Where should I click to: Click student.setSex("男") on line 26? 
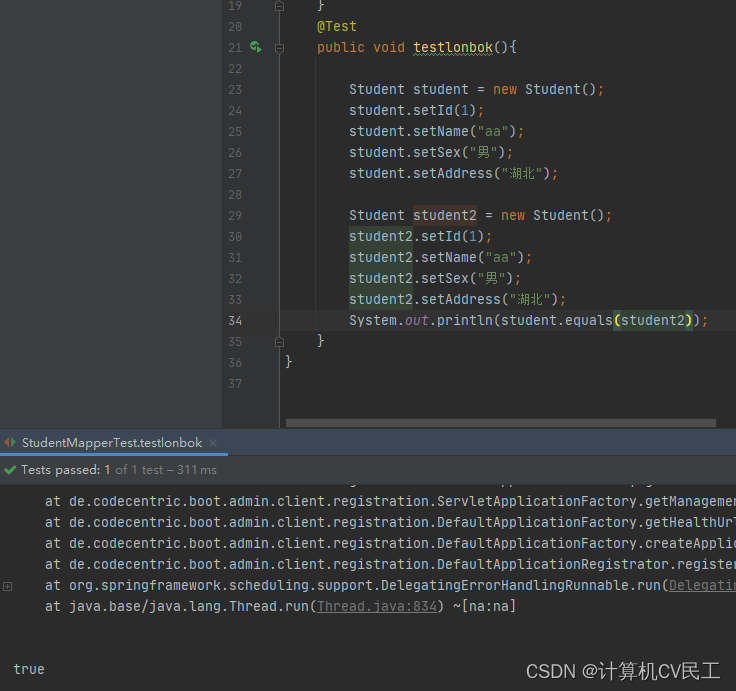click(x=430, y=152)
